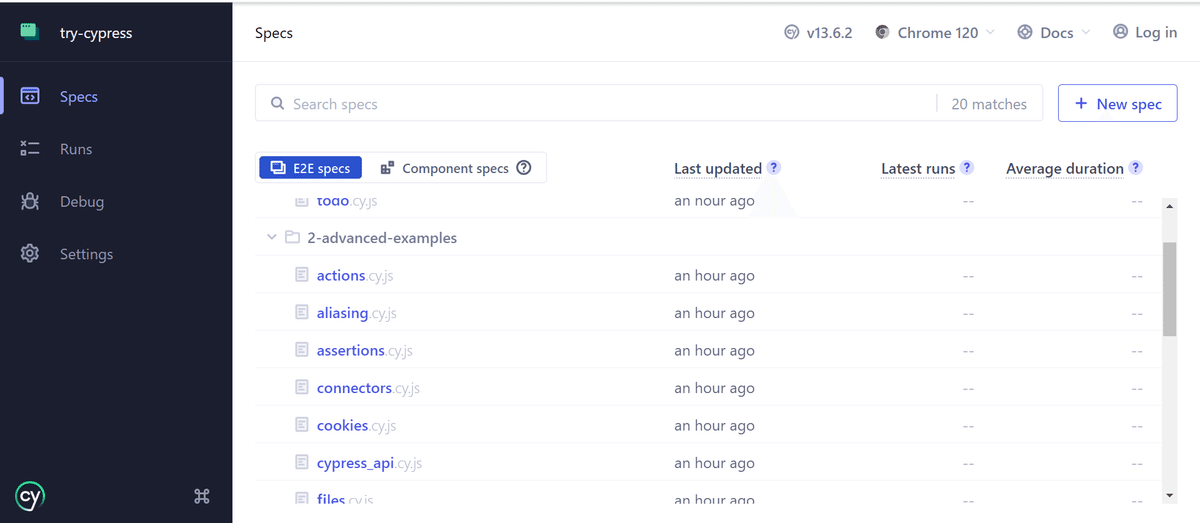Click the Search specs input field

tap(600, 104)
